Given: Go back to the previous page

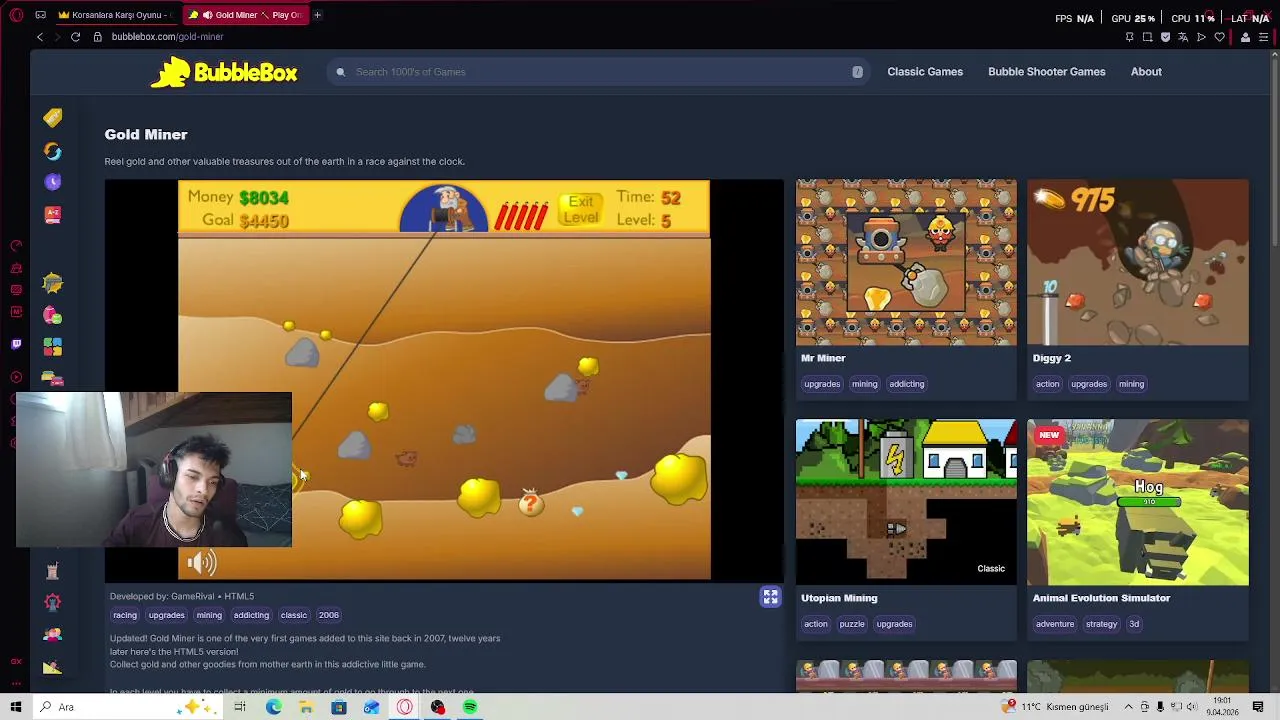Looking at the screenshot, I should 40,37.
